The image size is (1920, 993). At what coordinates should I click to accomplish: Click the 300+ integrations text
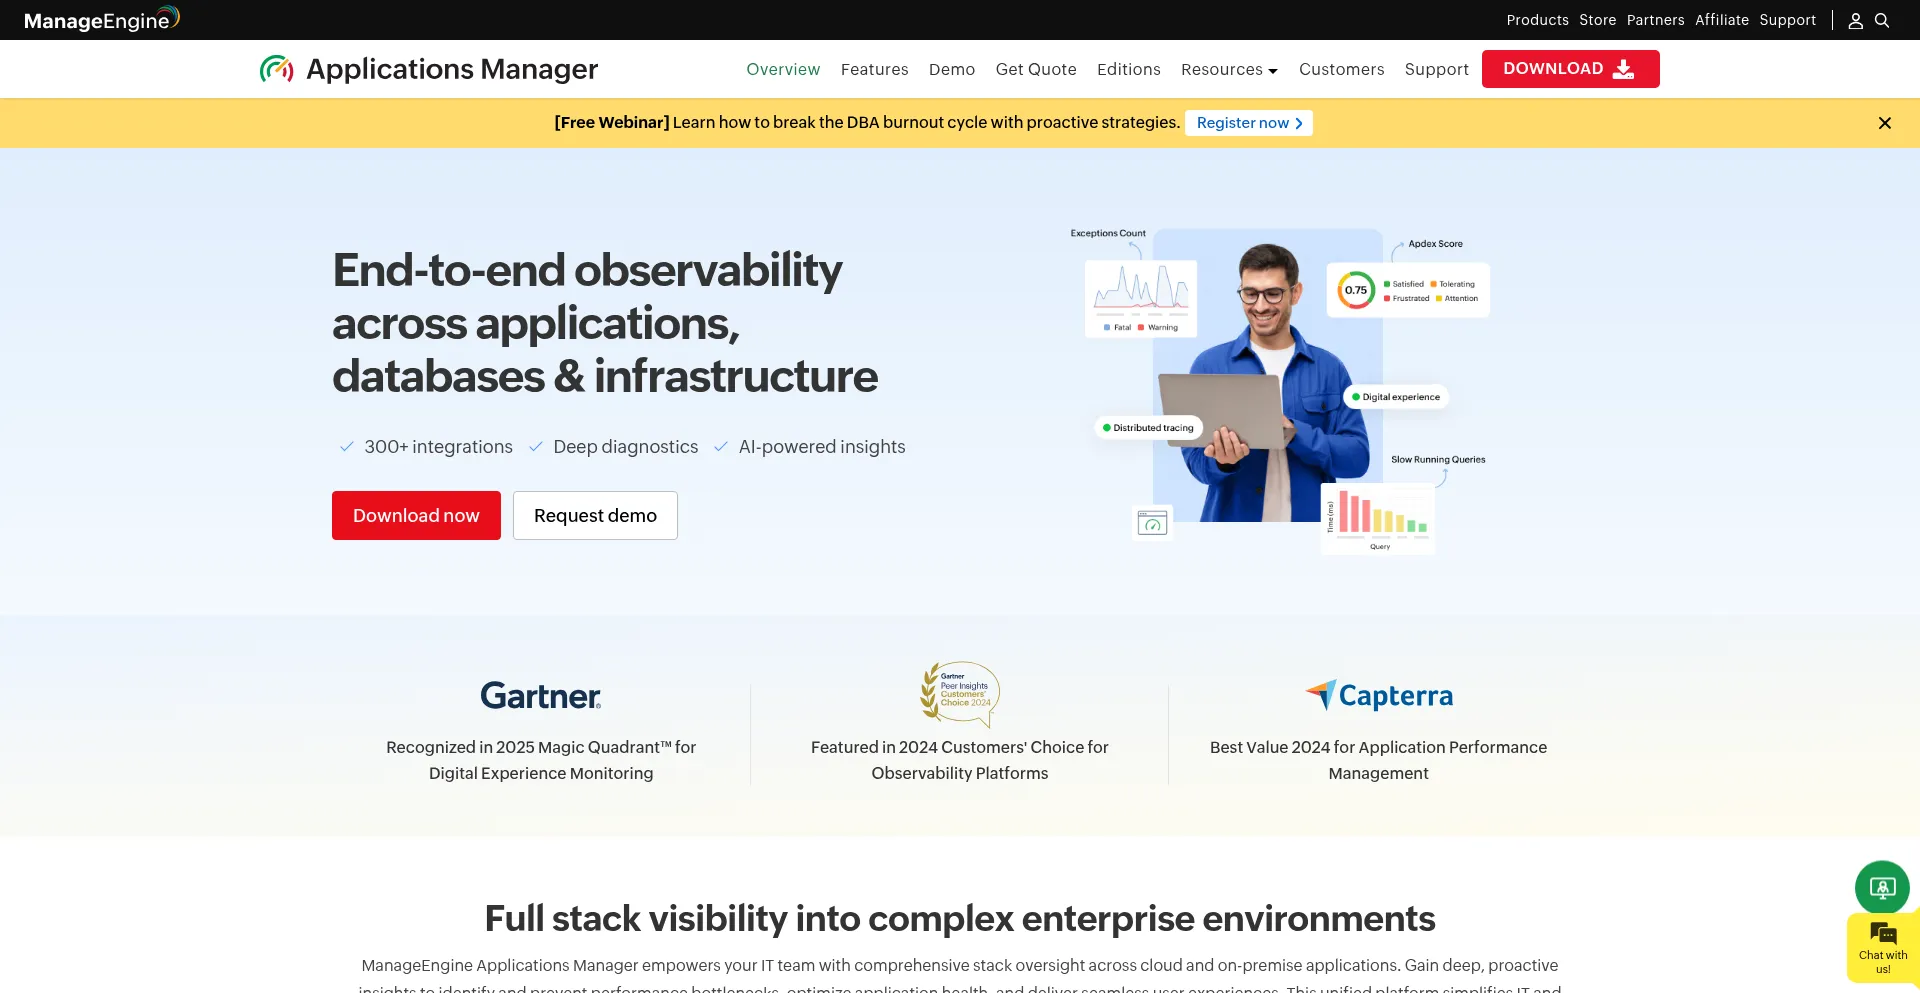pos(438,447)
